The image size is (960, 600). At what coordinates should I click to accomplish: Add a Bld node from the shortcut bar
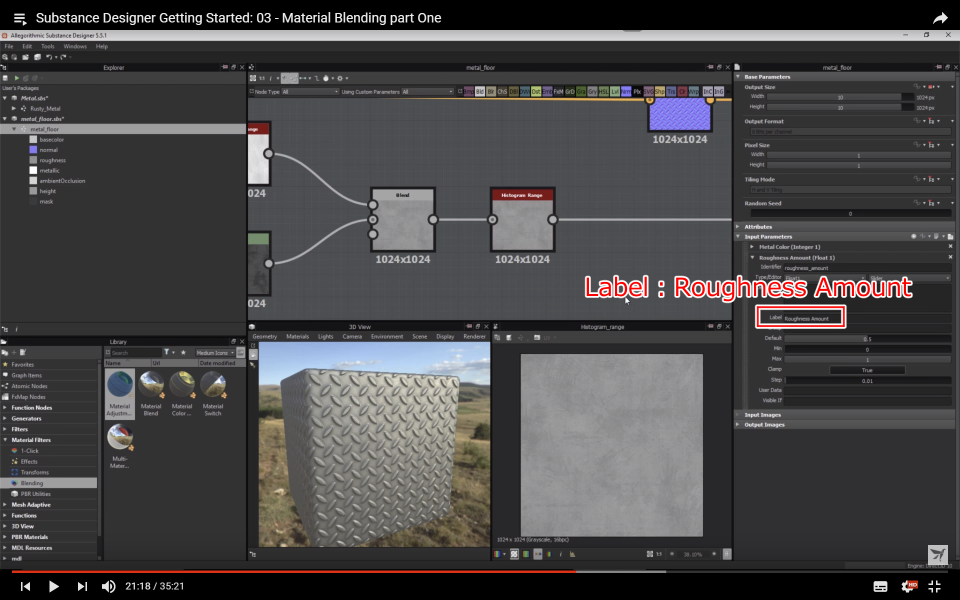click(480, 92)
